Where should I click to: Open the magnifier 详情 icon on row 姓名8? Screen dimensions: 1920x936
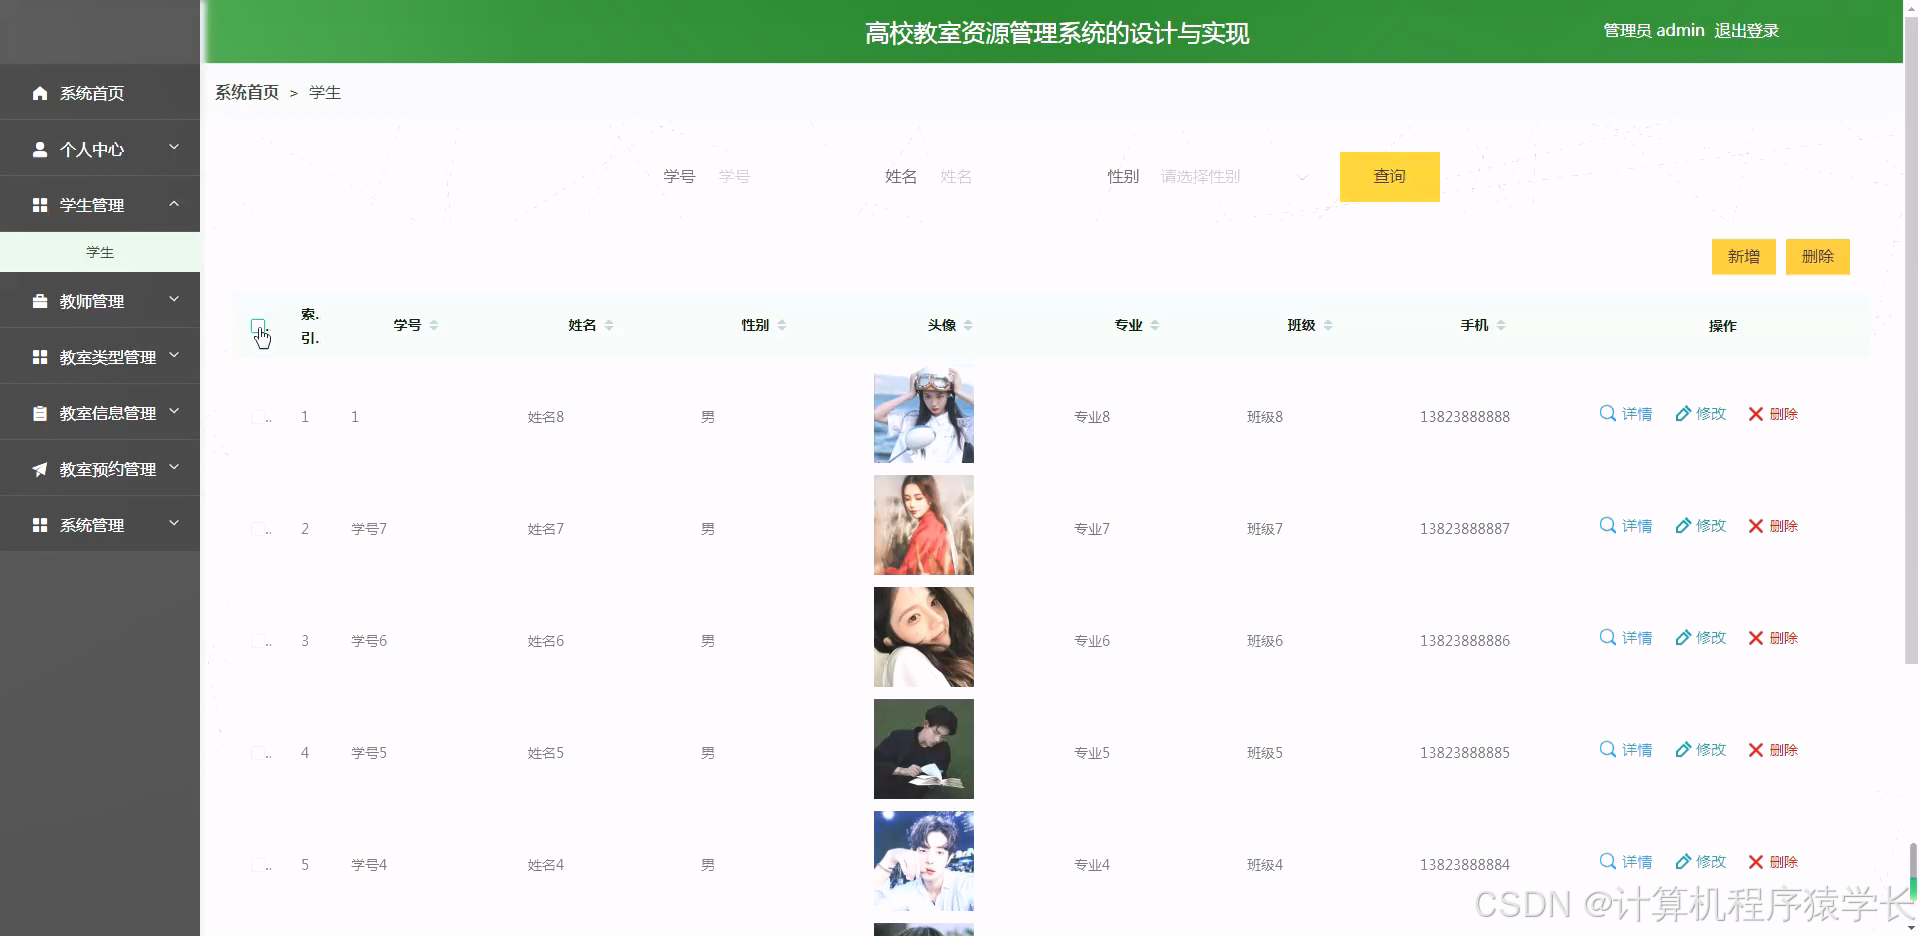1607,413
